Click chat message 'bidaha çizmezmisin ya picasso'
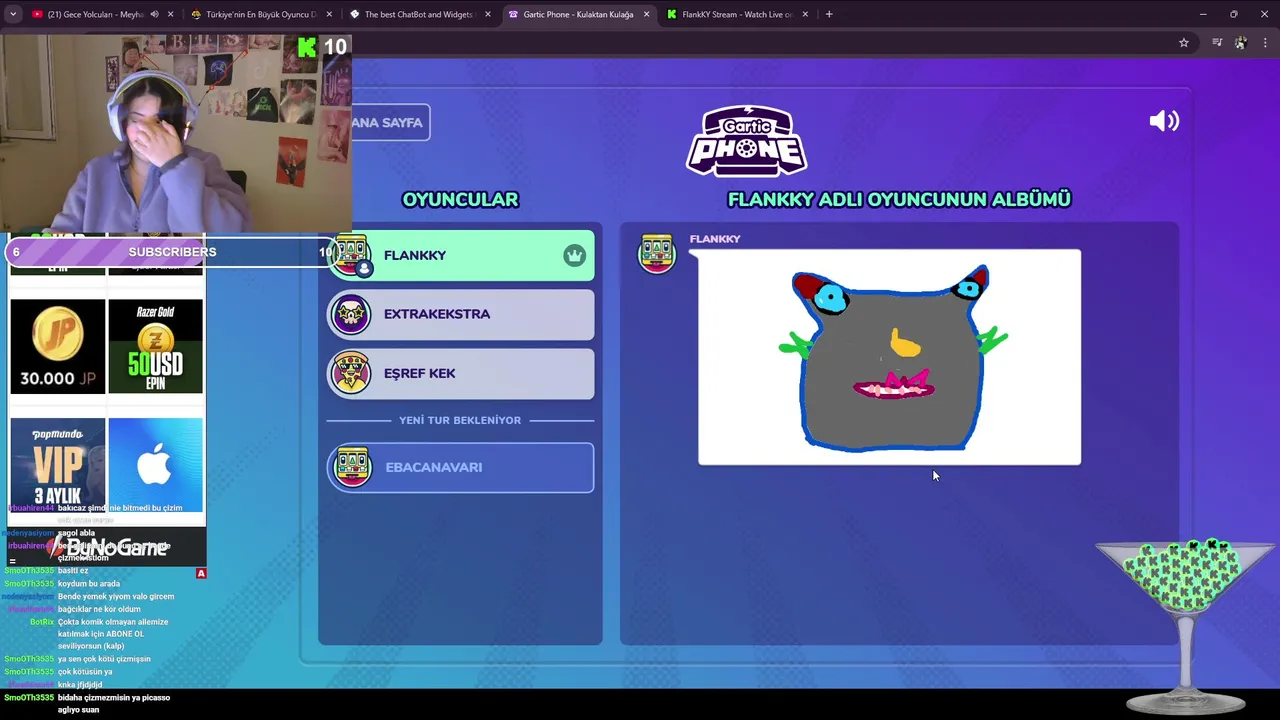 point(114,698)
